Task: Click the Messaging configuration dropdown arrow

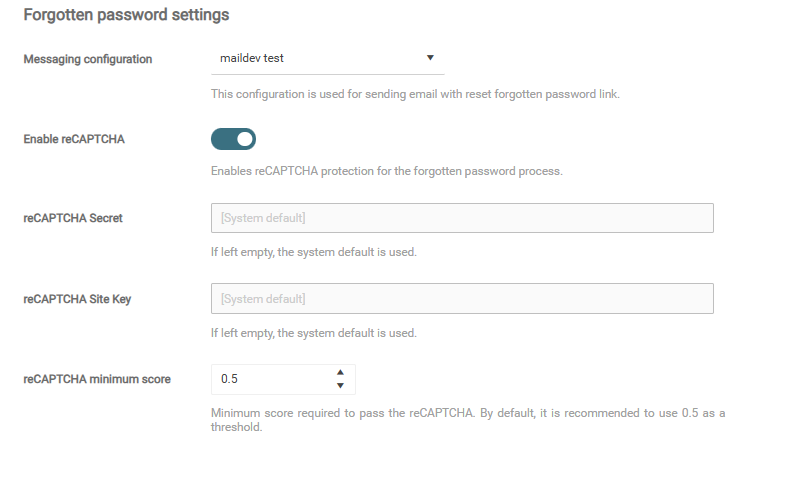Action: 430,58
